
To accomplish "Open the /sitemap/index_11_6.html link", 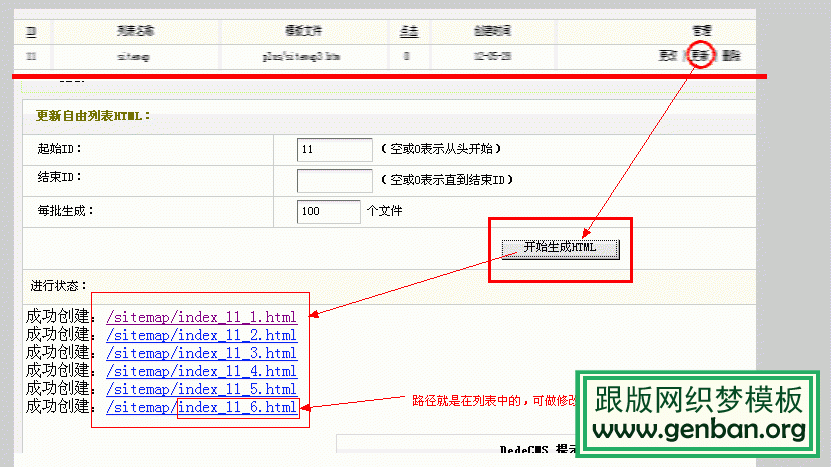I will coord(201,407).
